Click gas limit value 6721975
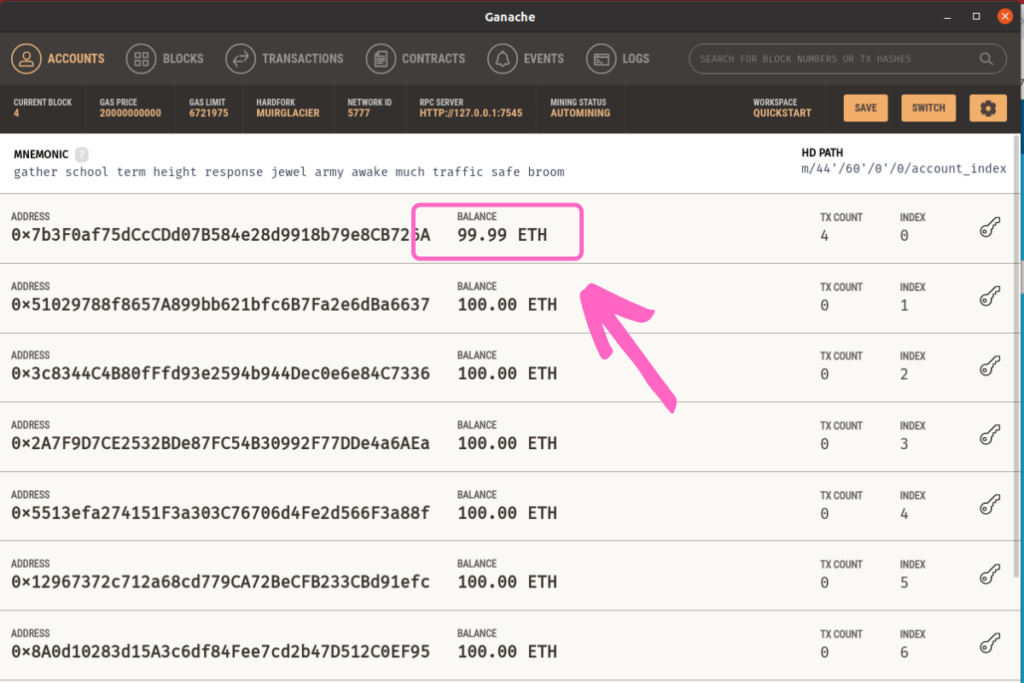 click(x=208, y=113)
